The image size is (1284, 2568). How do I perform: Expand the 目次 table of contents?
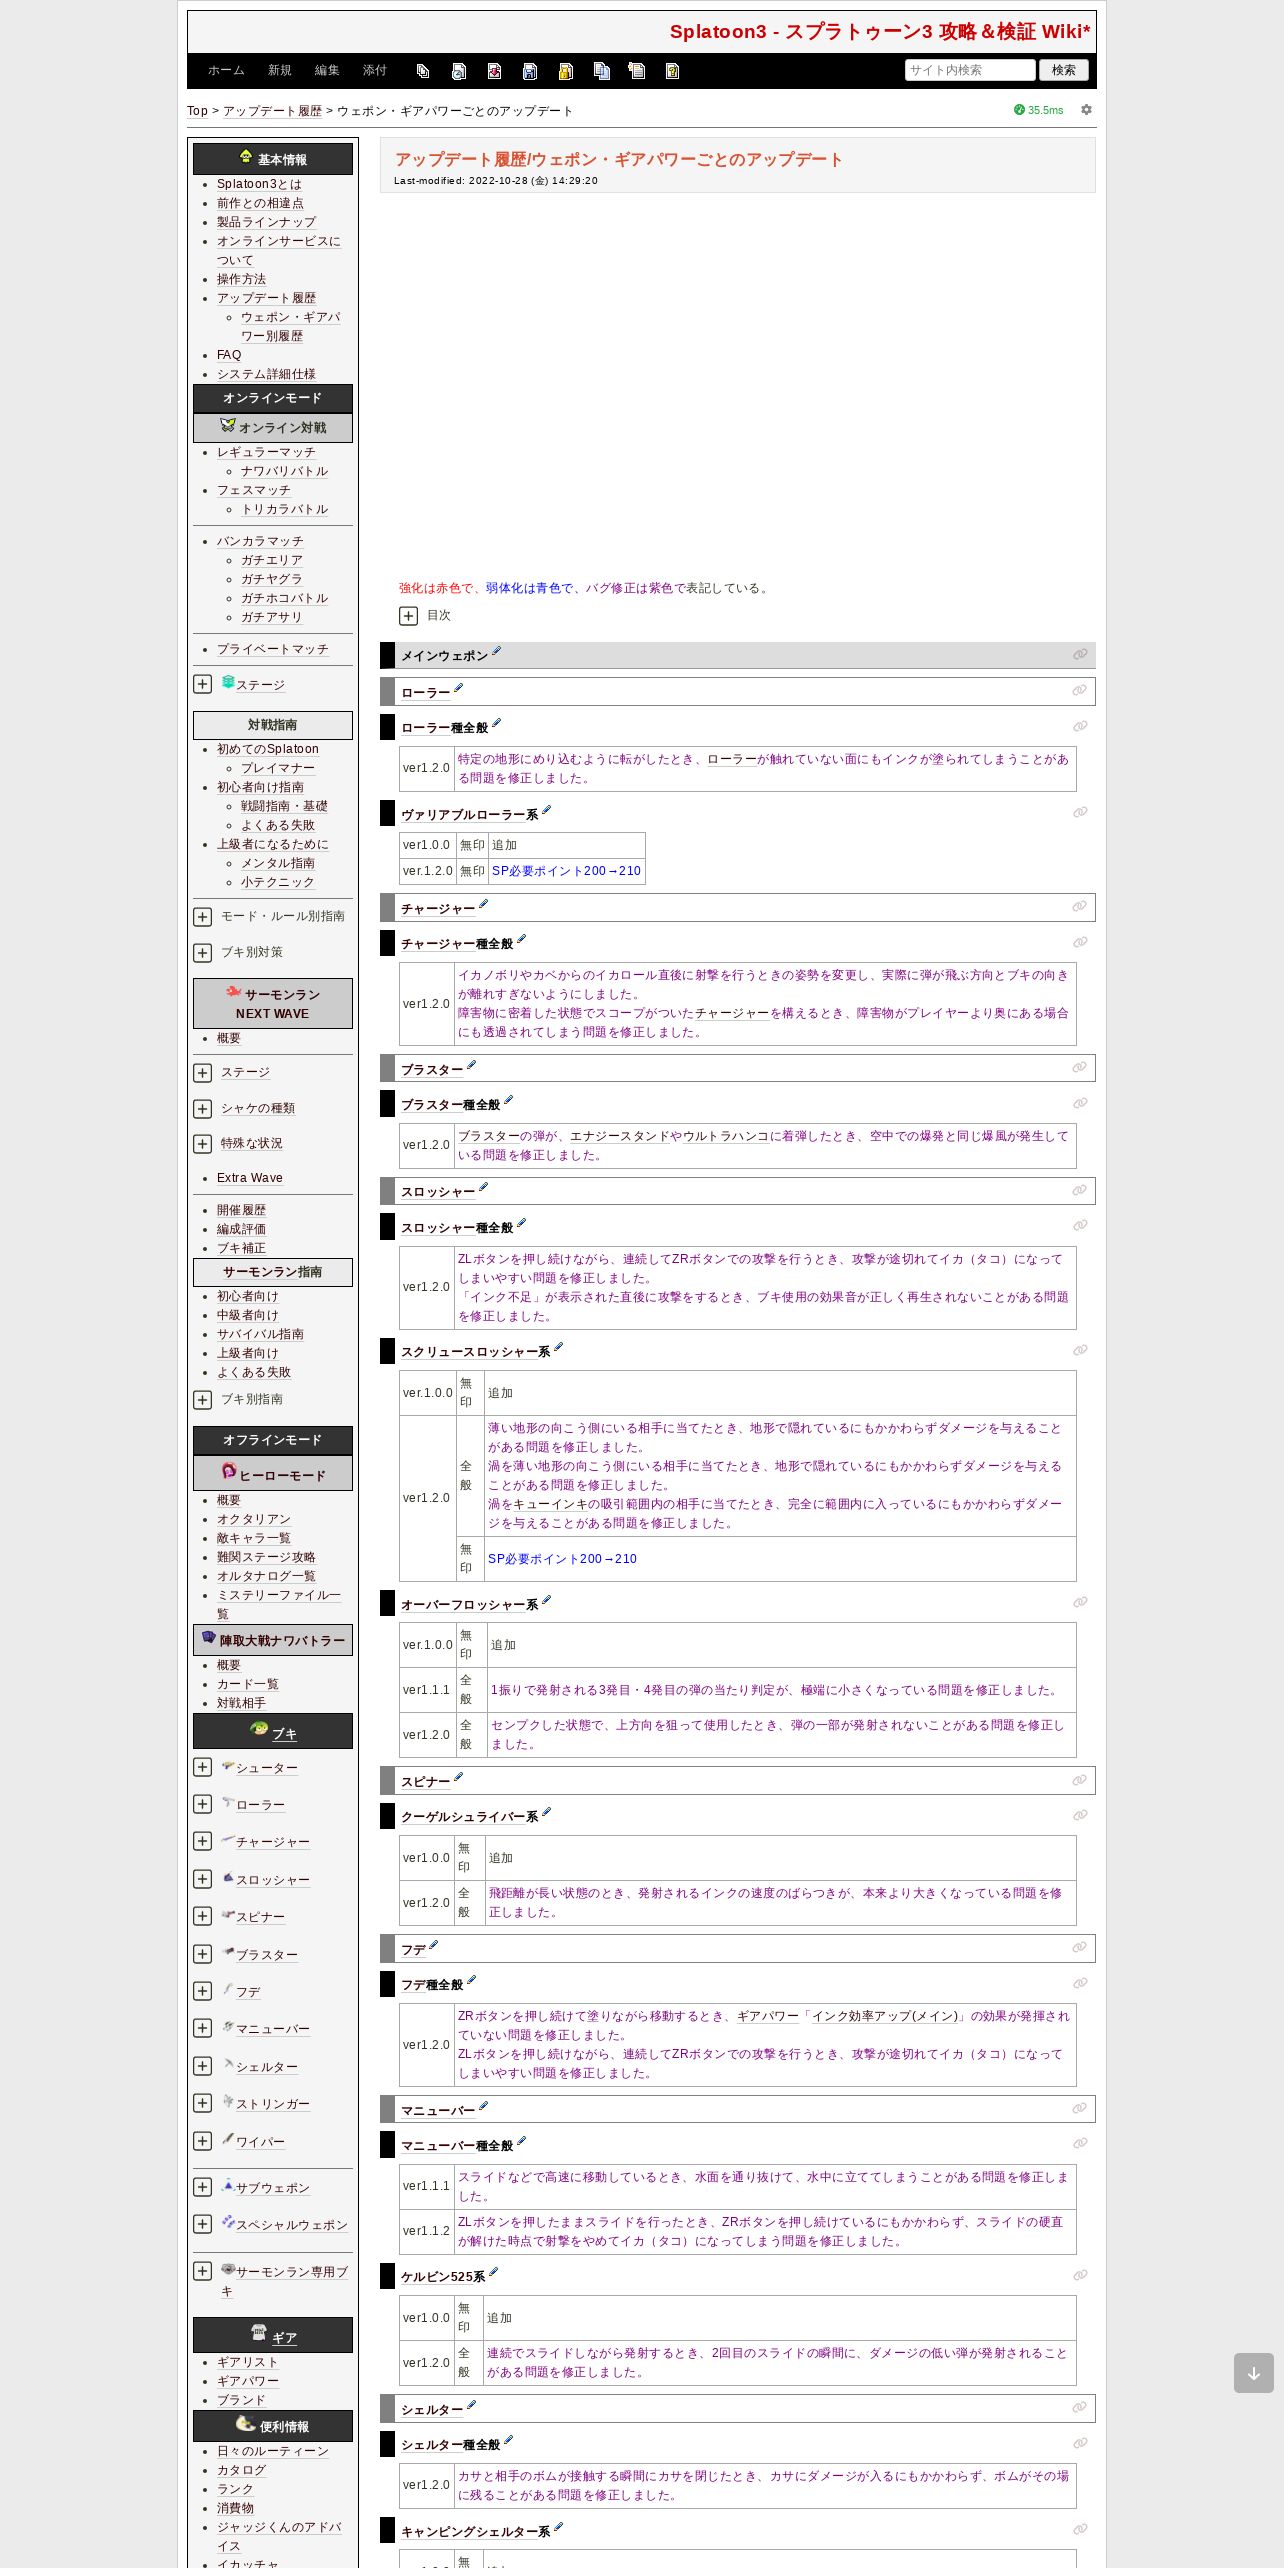(x=408, y=616)
